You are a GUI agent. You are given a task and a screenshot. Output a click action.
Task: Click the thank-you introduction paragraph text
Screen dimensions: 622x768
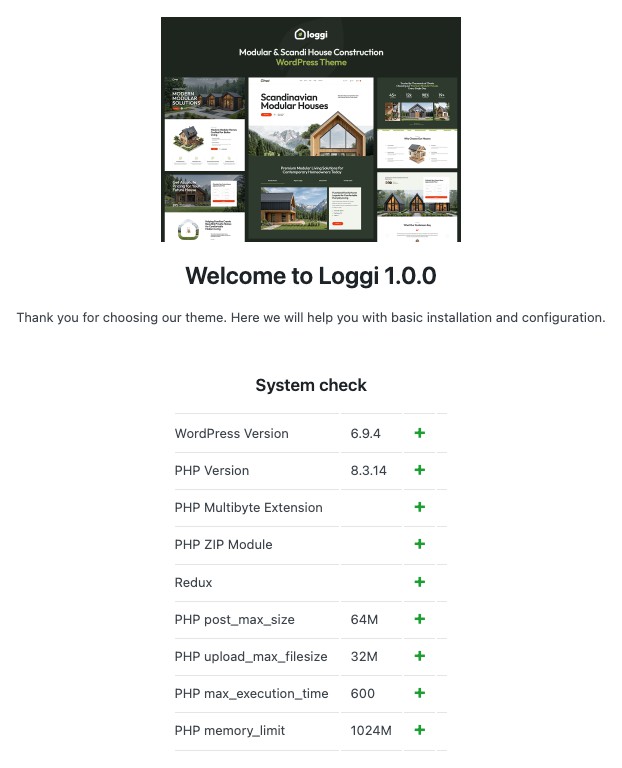[x=311, y=318]
